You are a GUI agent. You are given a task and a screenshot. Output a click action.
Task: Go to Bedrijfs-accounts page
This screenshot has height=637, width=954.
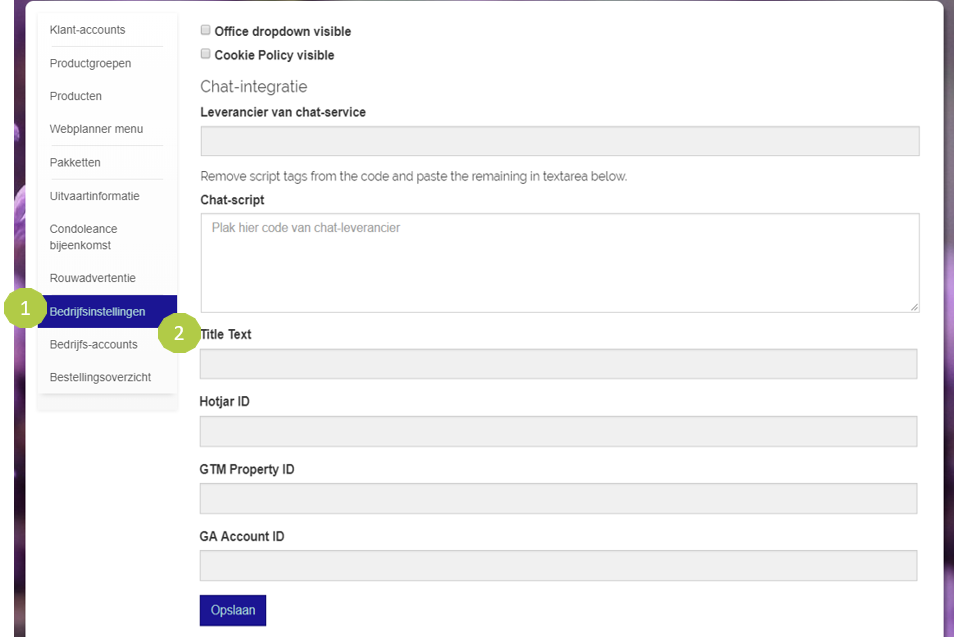[x=93, y=345]
